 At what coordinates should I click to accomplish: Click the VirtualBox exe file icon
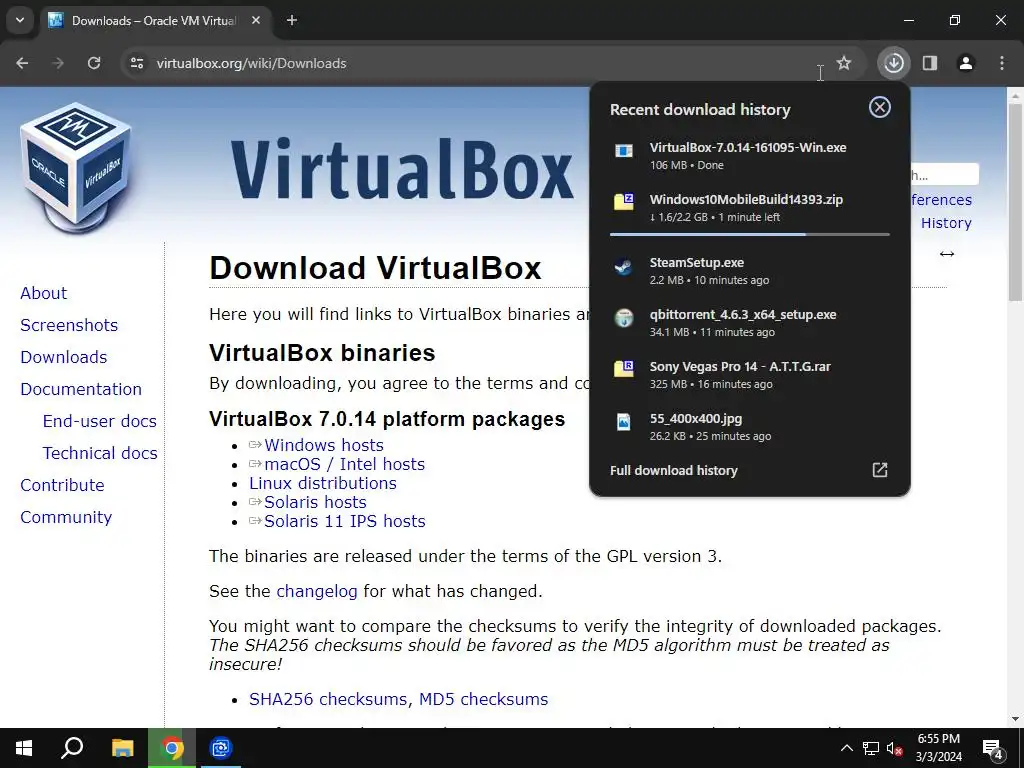[624, 152]
